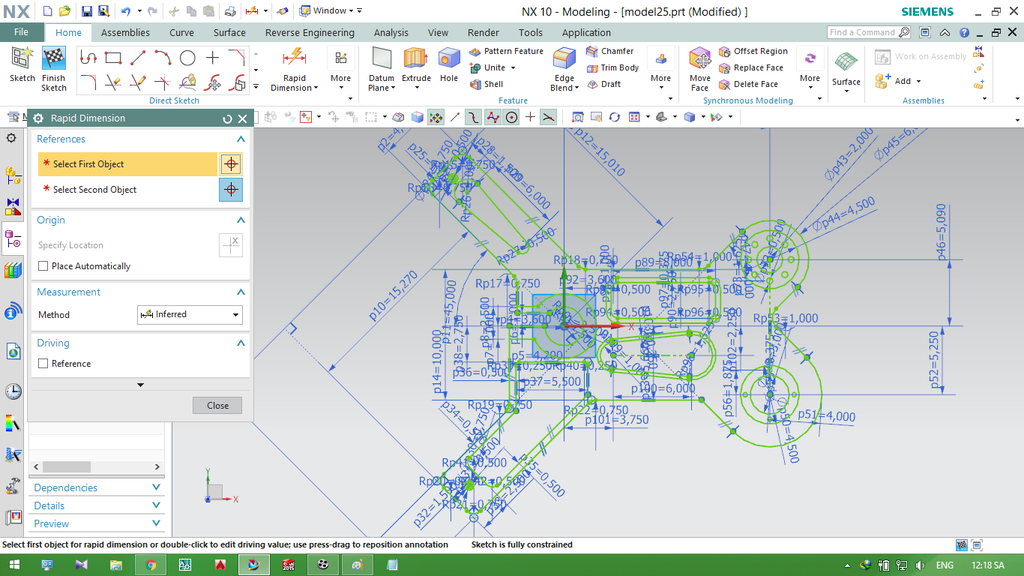Click the Trim Body command
1024x576 pixels.
click(x=613, y=68)
